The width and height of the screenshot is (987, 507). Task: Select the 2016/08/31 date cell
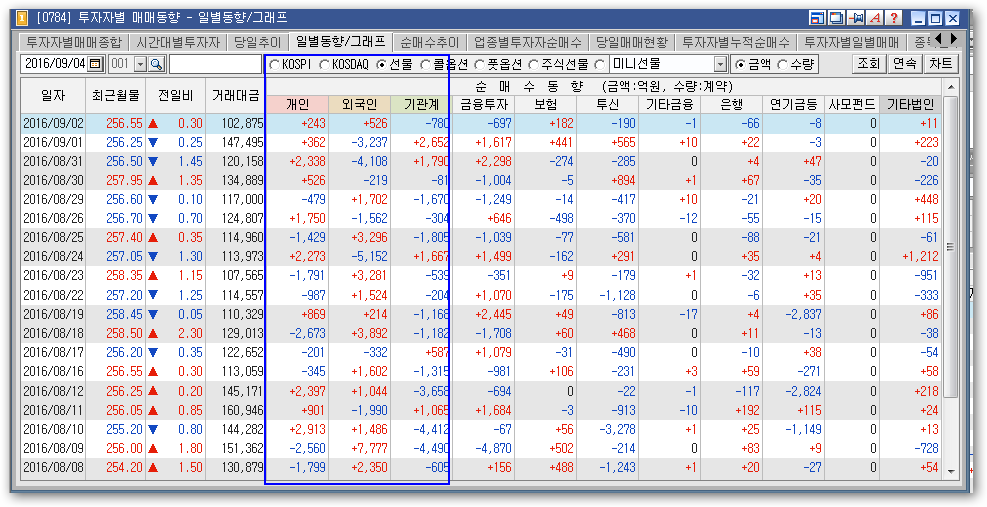(x=53, y=162)
